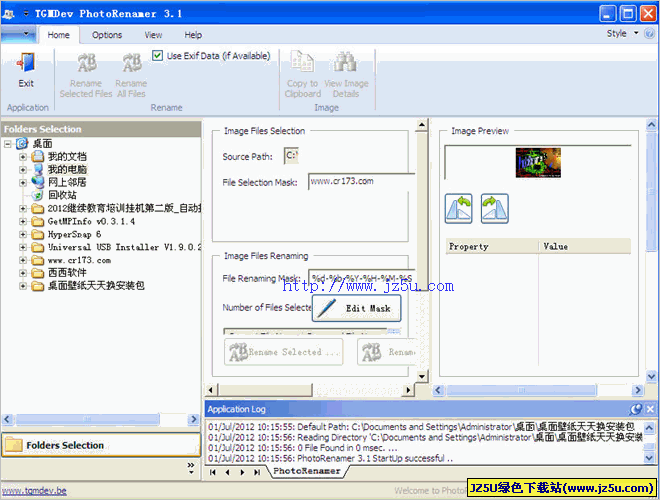The image size is (660, 500).
Task: Click the File Renaming Mask field
Action: 362,278
